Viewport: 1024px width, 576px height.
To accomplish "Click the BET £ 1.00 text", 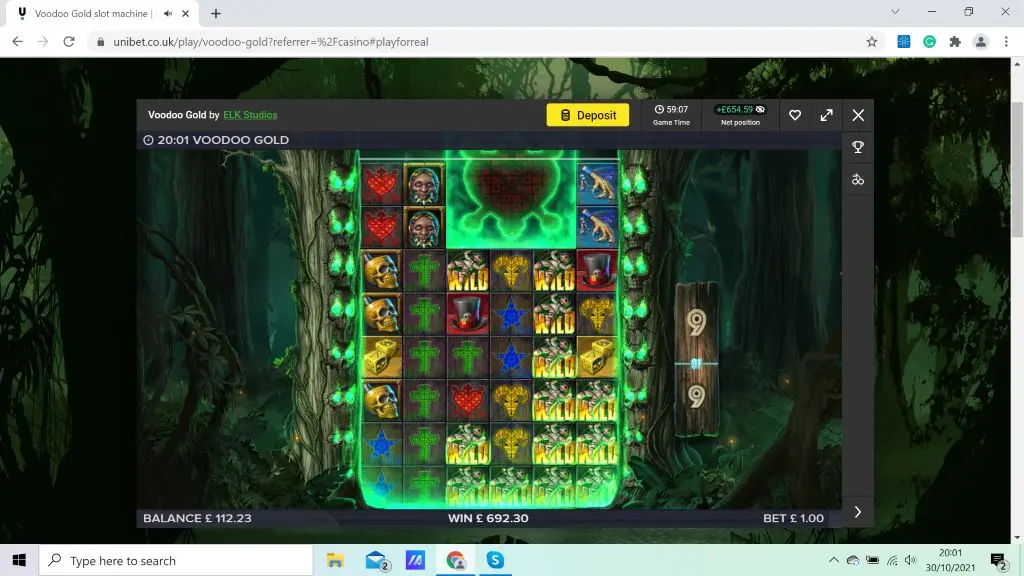I will [x=793, y=518].
